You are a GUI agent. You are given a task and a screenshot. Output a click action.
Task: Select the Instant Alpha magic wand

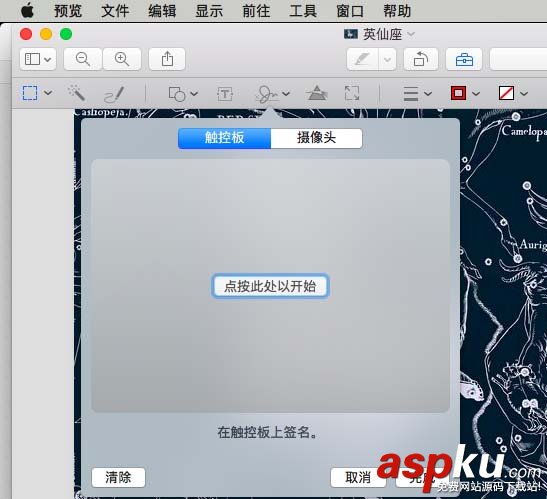(x=76, y=93)
